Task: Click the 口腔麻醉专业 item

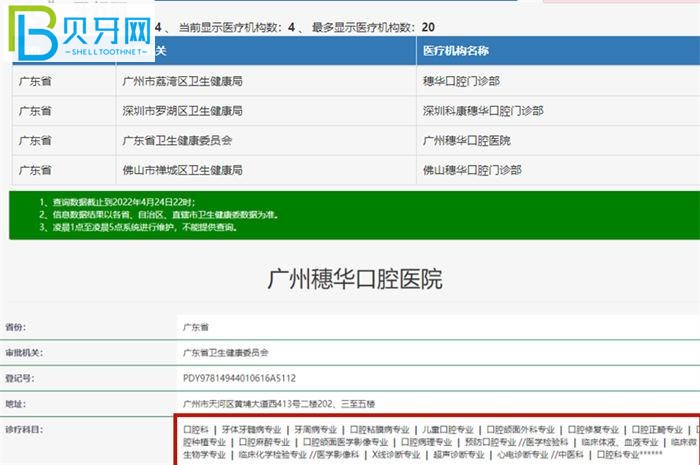Action: [x=264, y=442]
